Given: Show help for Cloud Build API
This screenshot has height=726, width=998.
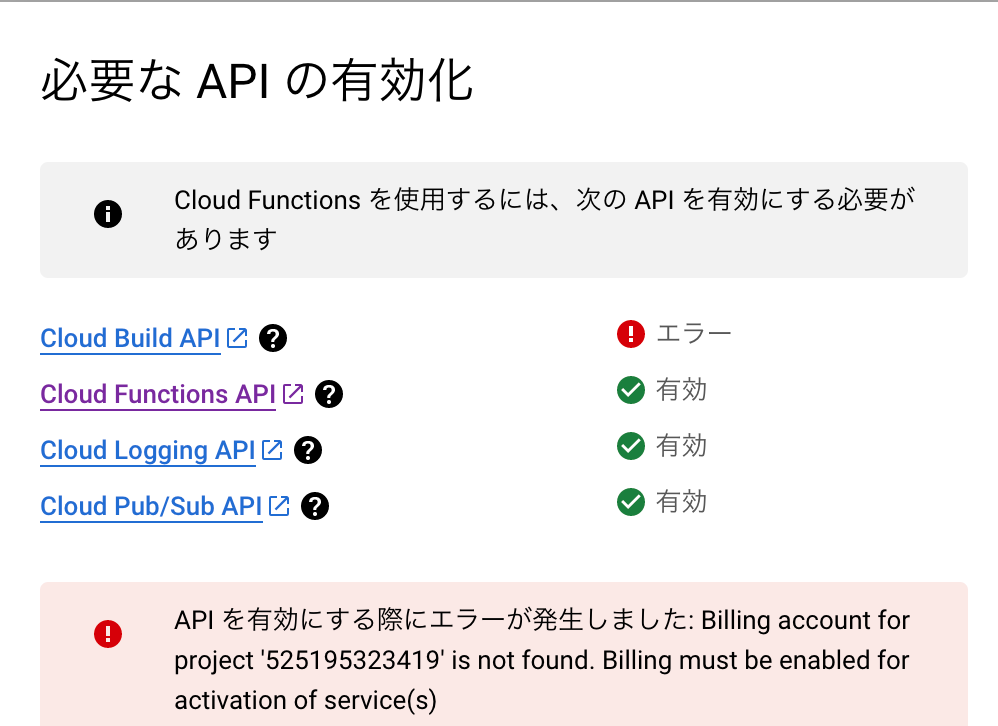Looking at the screenshot, I should [x=273, y=339].
